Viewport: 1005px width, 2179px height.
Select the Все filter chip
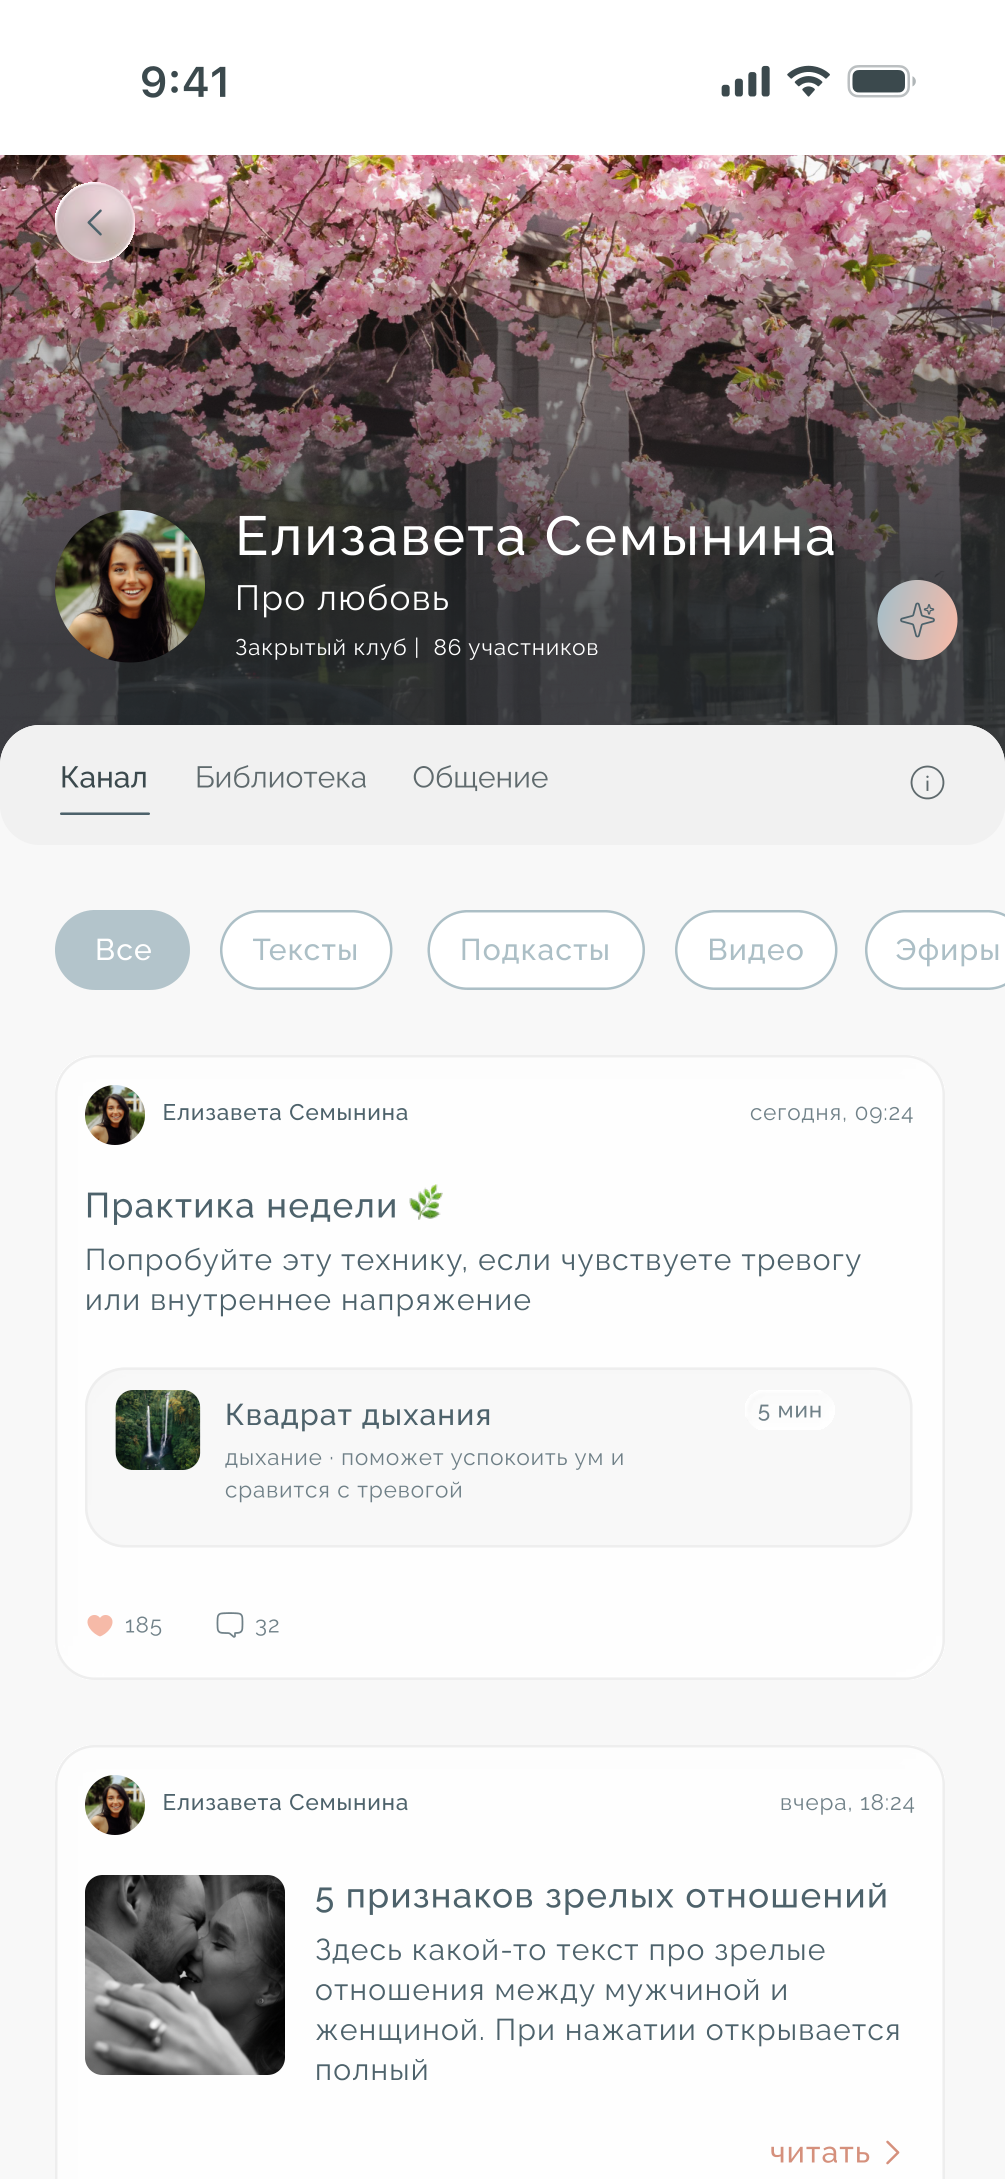pos(122,950)
